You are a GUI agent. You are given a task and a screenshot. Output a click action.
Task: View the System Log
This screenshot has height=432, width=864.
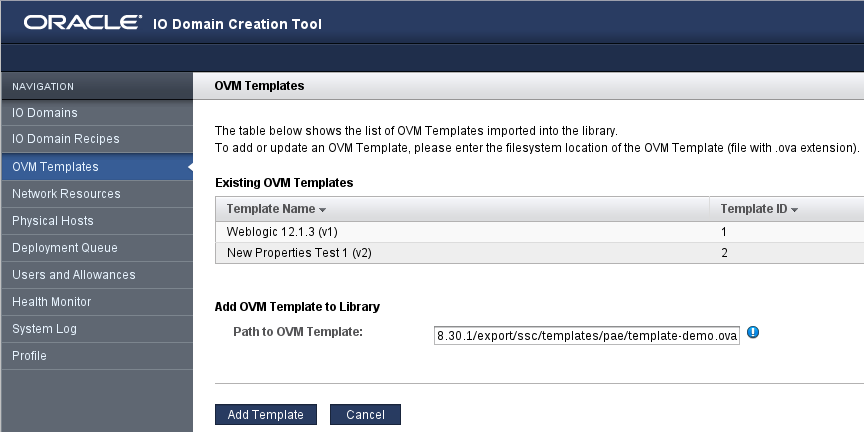(x=44, y=329)
